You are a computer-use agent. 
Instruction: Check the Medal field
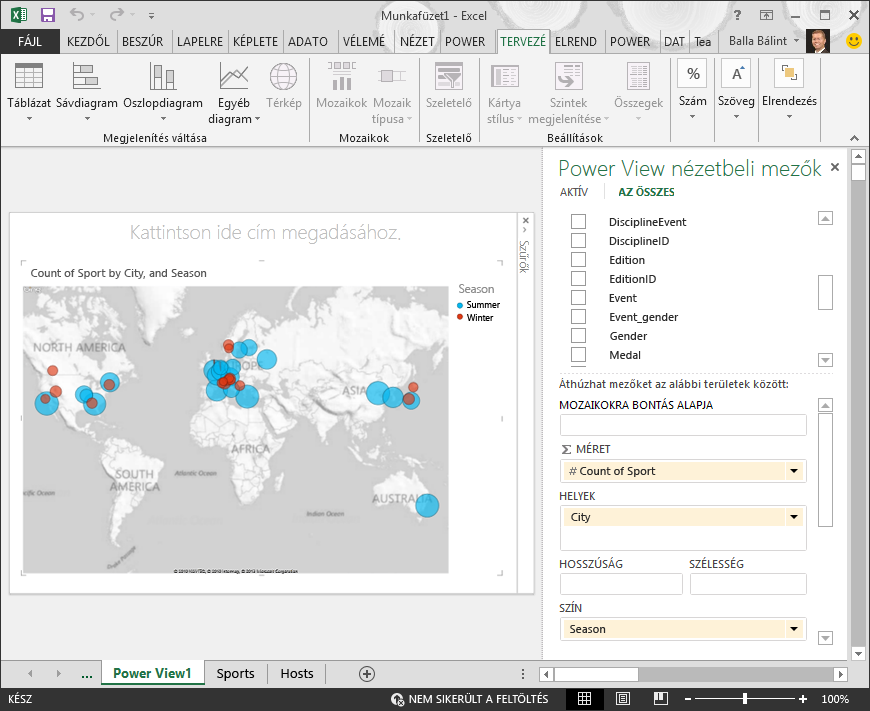point(578,354)
